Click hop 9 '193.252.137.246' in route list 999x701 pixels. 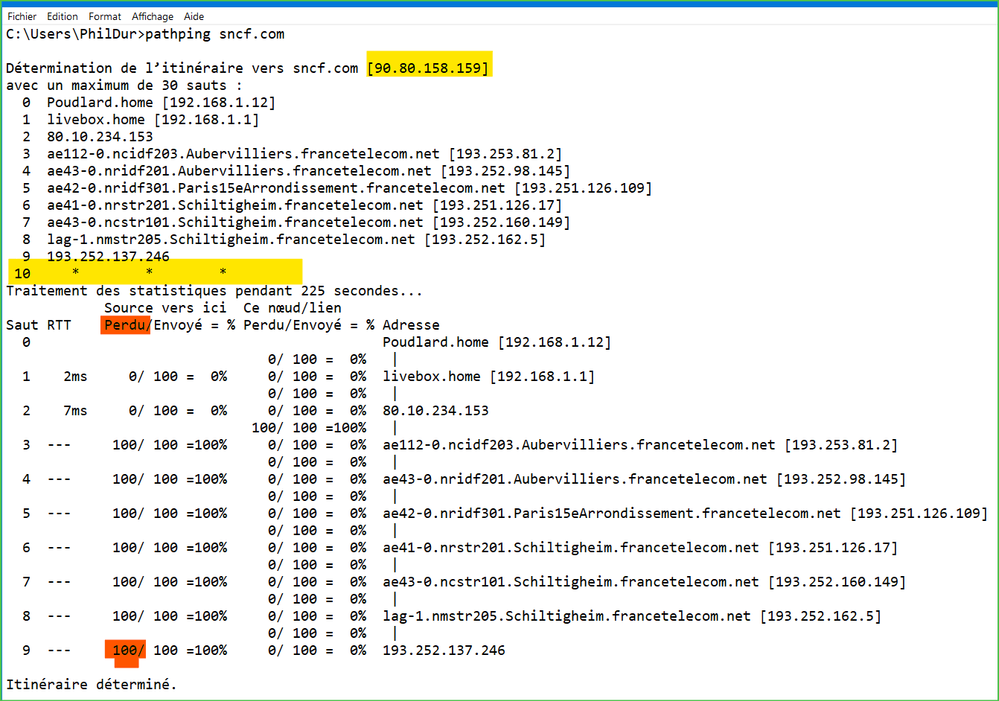tap(108, 256)
